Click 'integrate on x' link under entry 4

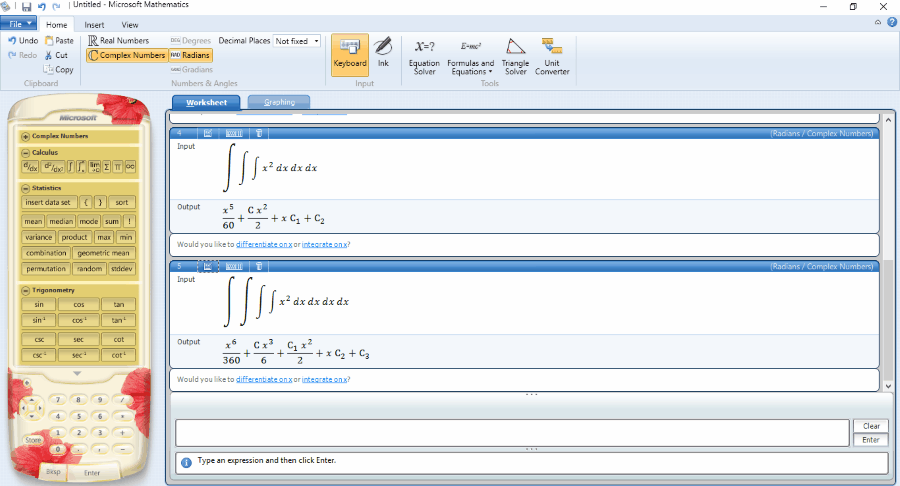pos(324,244)
